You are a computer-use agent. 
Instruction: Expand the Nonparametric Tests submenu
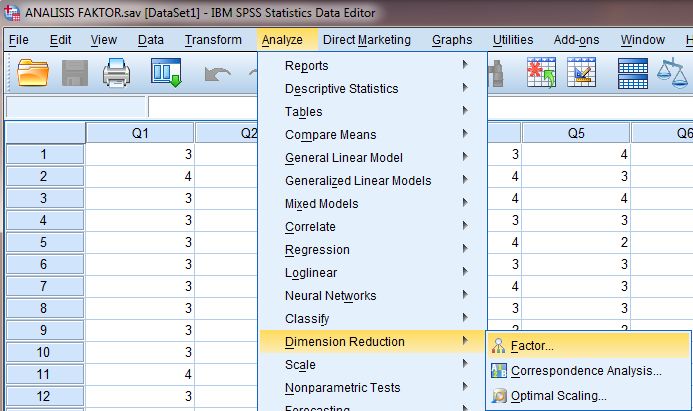372,387
